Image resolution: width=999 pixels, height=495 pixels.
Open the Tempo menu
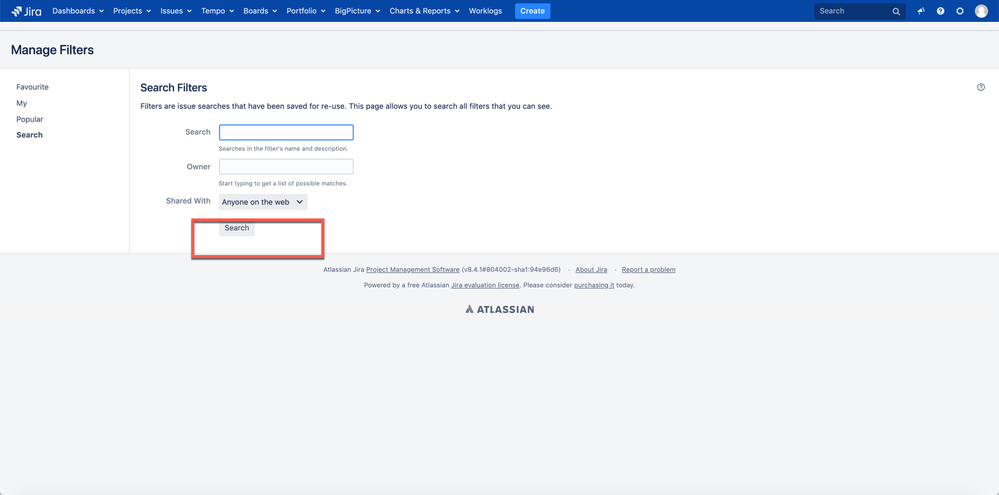(217, 11)
